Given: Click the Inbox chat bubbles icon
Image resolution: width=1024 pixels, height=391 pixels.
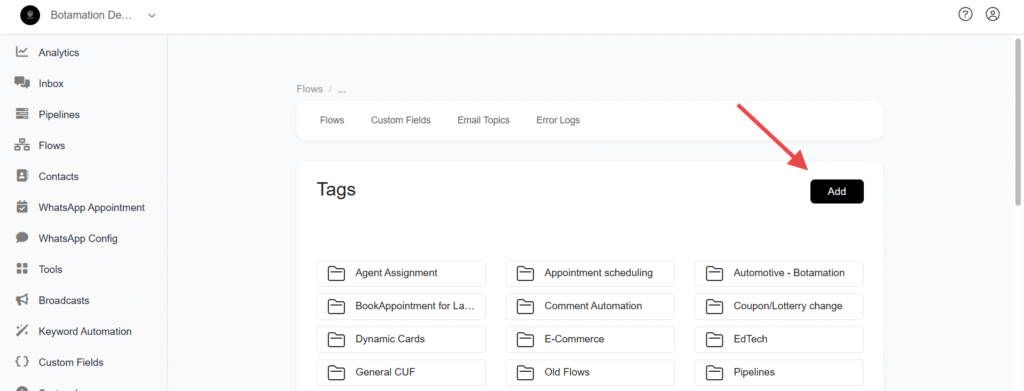Looking at the screenshot, I should [x=22, y=83].
